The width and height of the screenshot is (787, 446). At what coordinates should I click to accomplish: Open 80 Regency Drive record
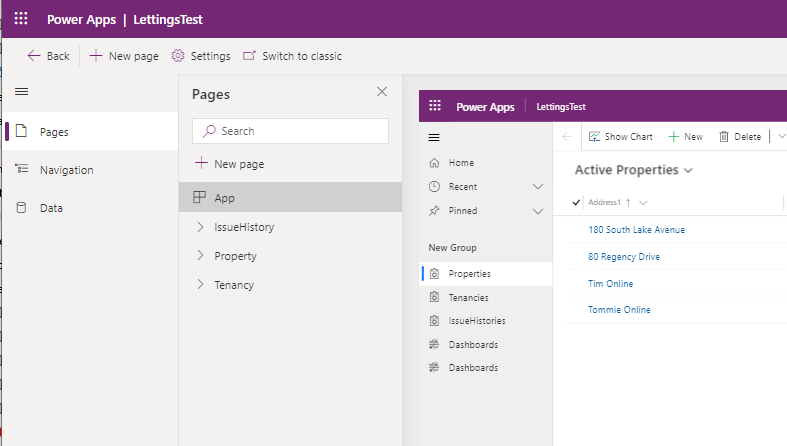(624, 257)
